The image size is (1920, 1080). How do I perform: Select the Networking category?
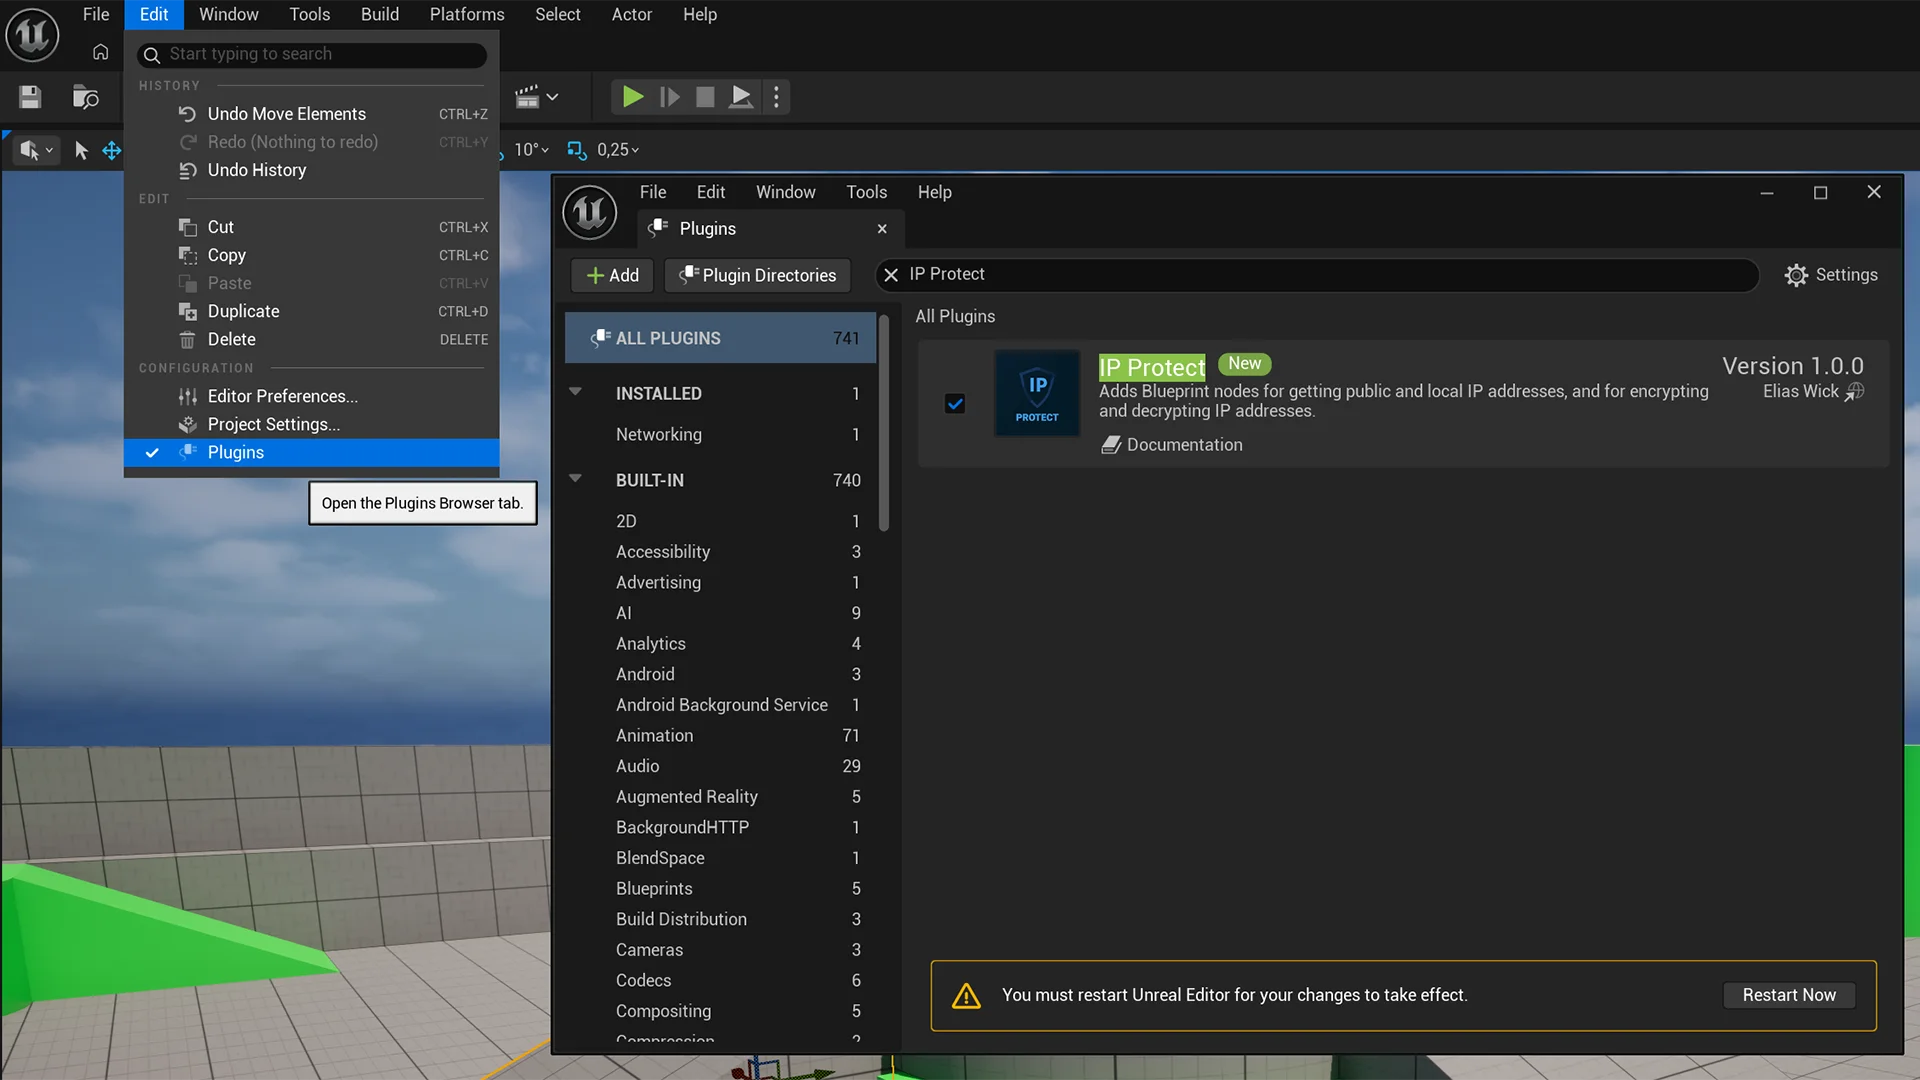point(720,435)
